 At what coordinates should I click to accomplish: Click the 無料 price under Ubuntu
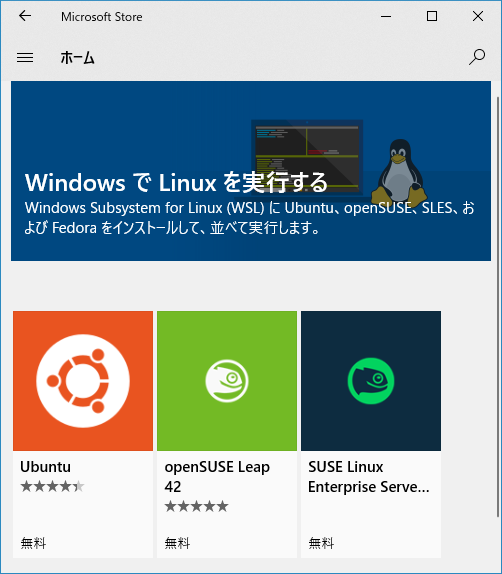point(33,543)
